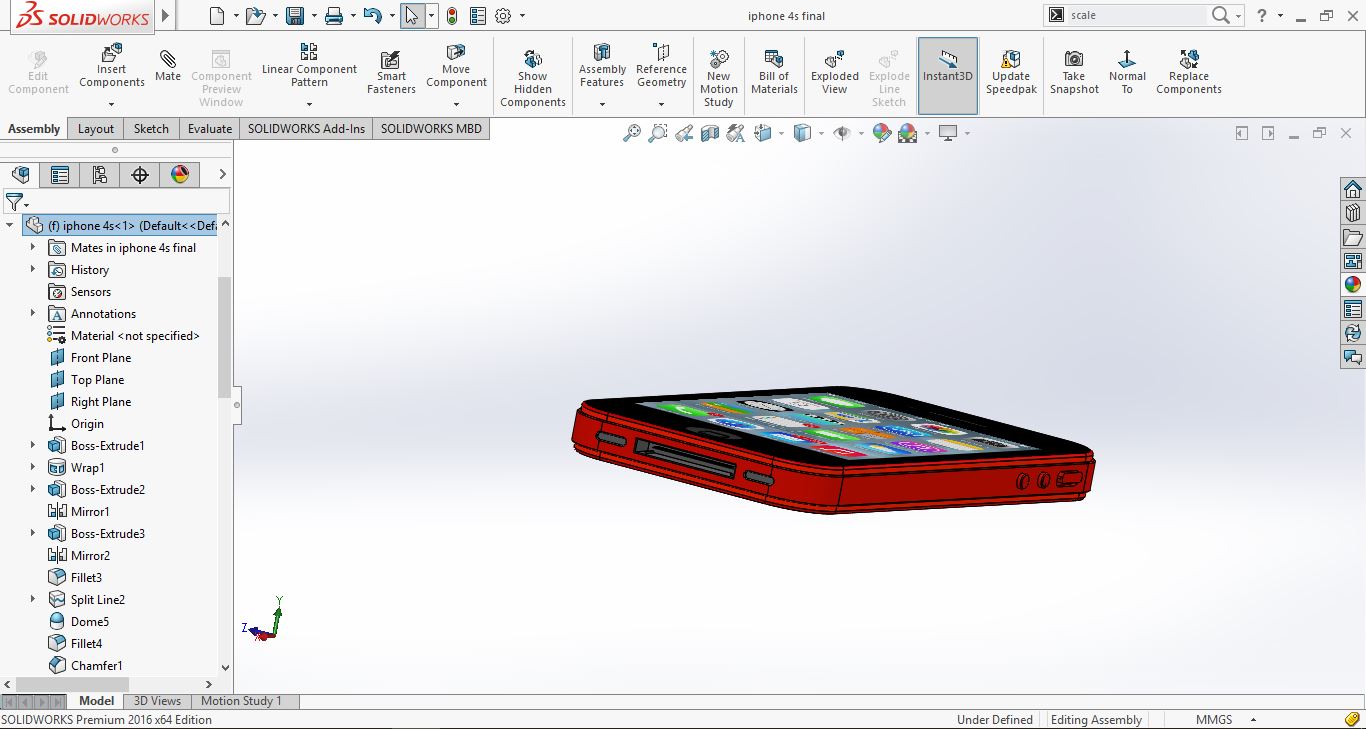Click Zoom to Fit icon
Screen dimensions: 1366x729
[x=632, y=133]
